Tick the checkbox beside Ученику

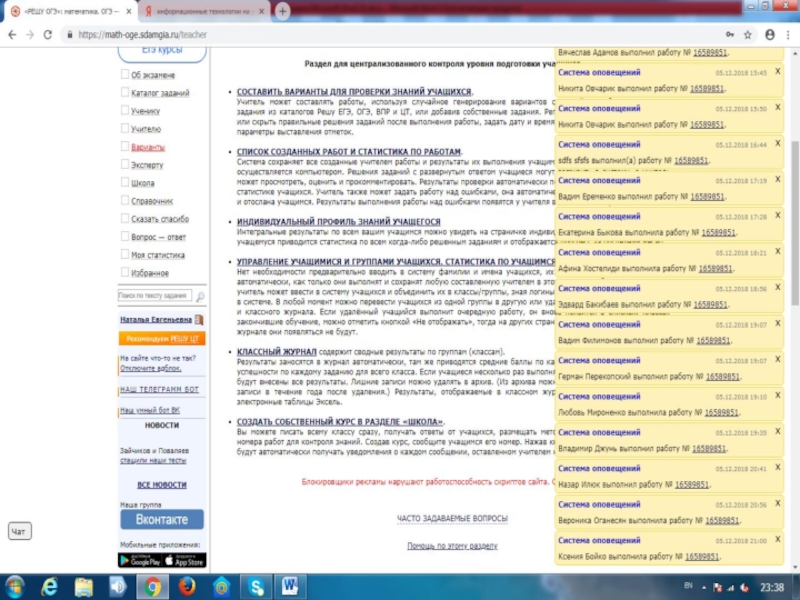(x=124, y=110)
